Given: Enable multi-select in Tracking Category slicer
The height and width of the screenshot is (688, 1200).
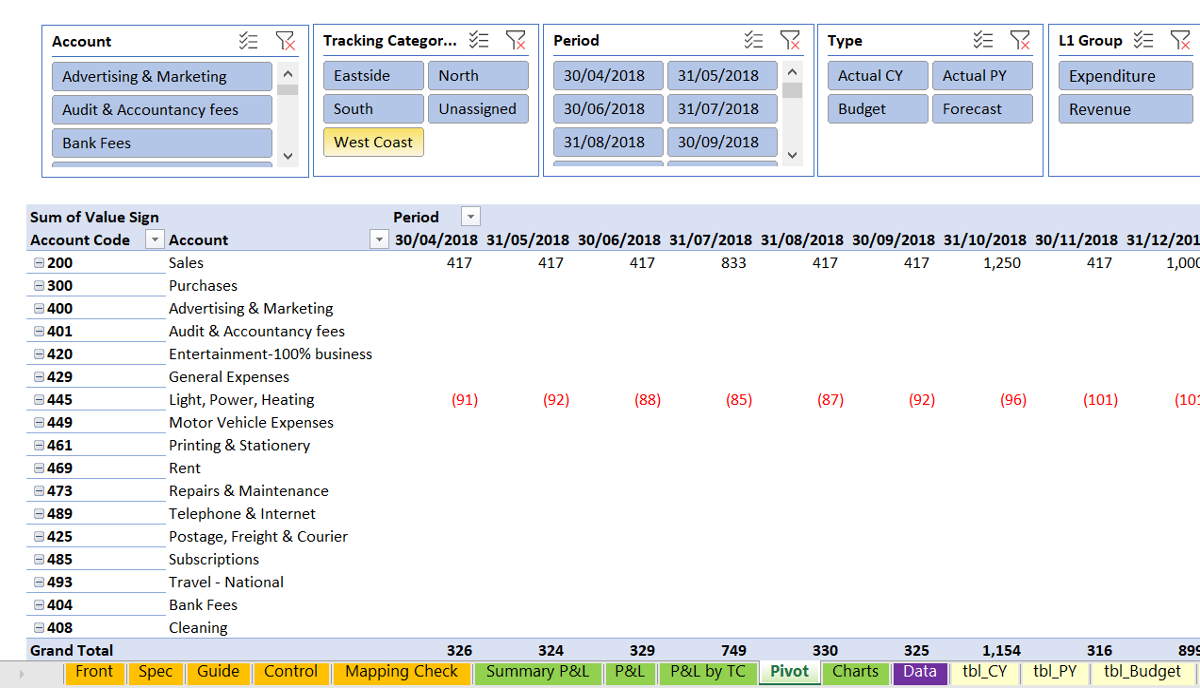Looking at the screenshot, I should 479,40.
